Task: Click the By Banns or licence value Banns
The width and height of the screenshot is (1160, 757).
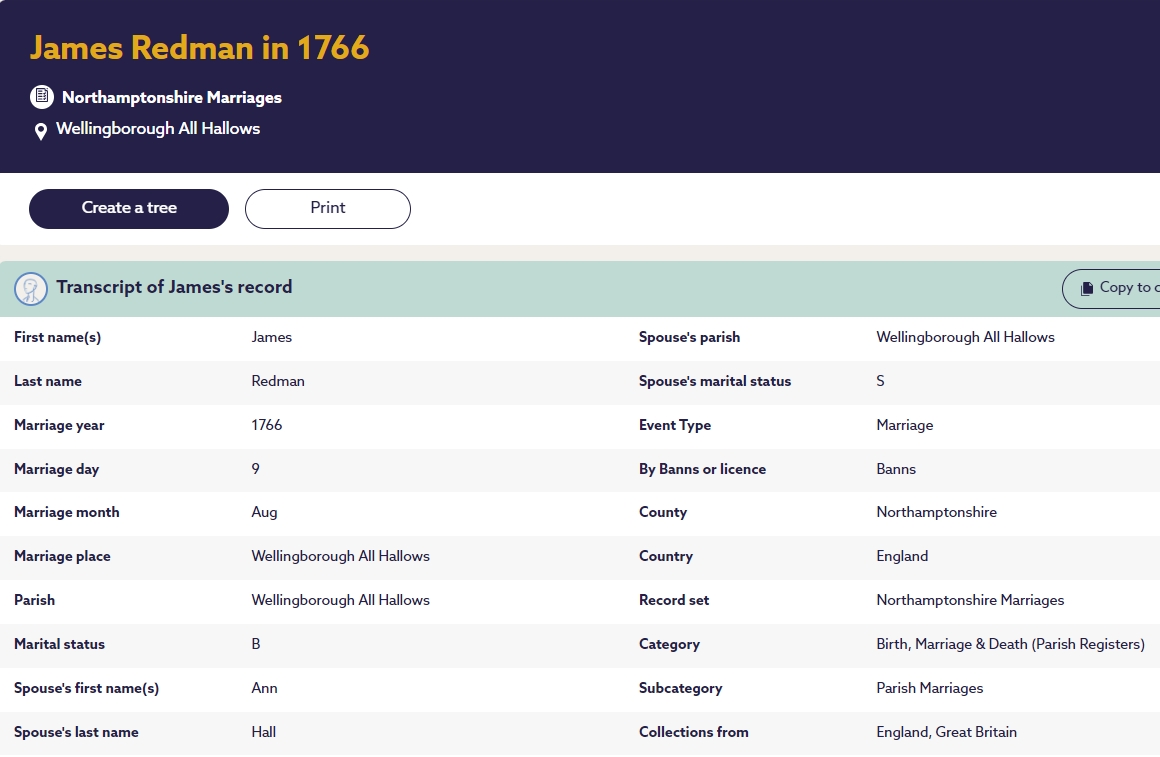Action: pos(896,469)
